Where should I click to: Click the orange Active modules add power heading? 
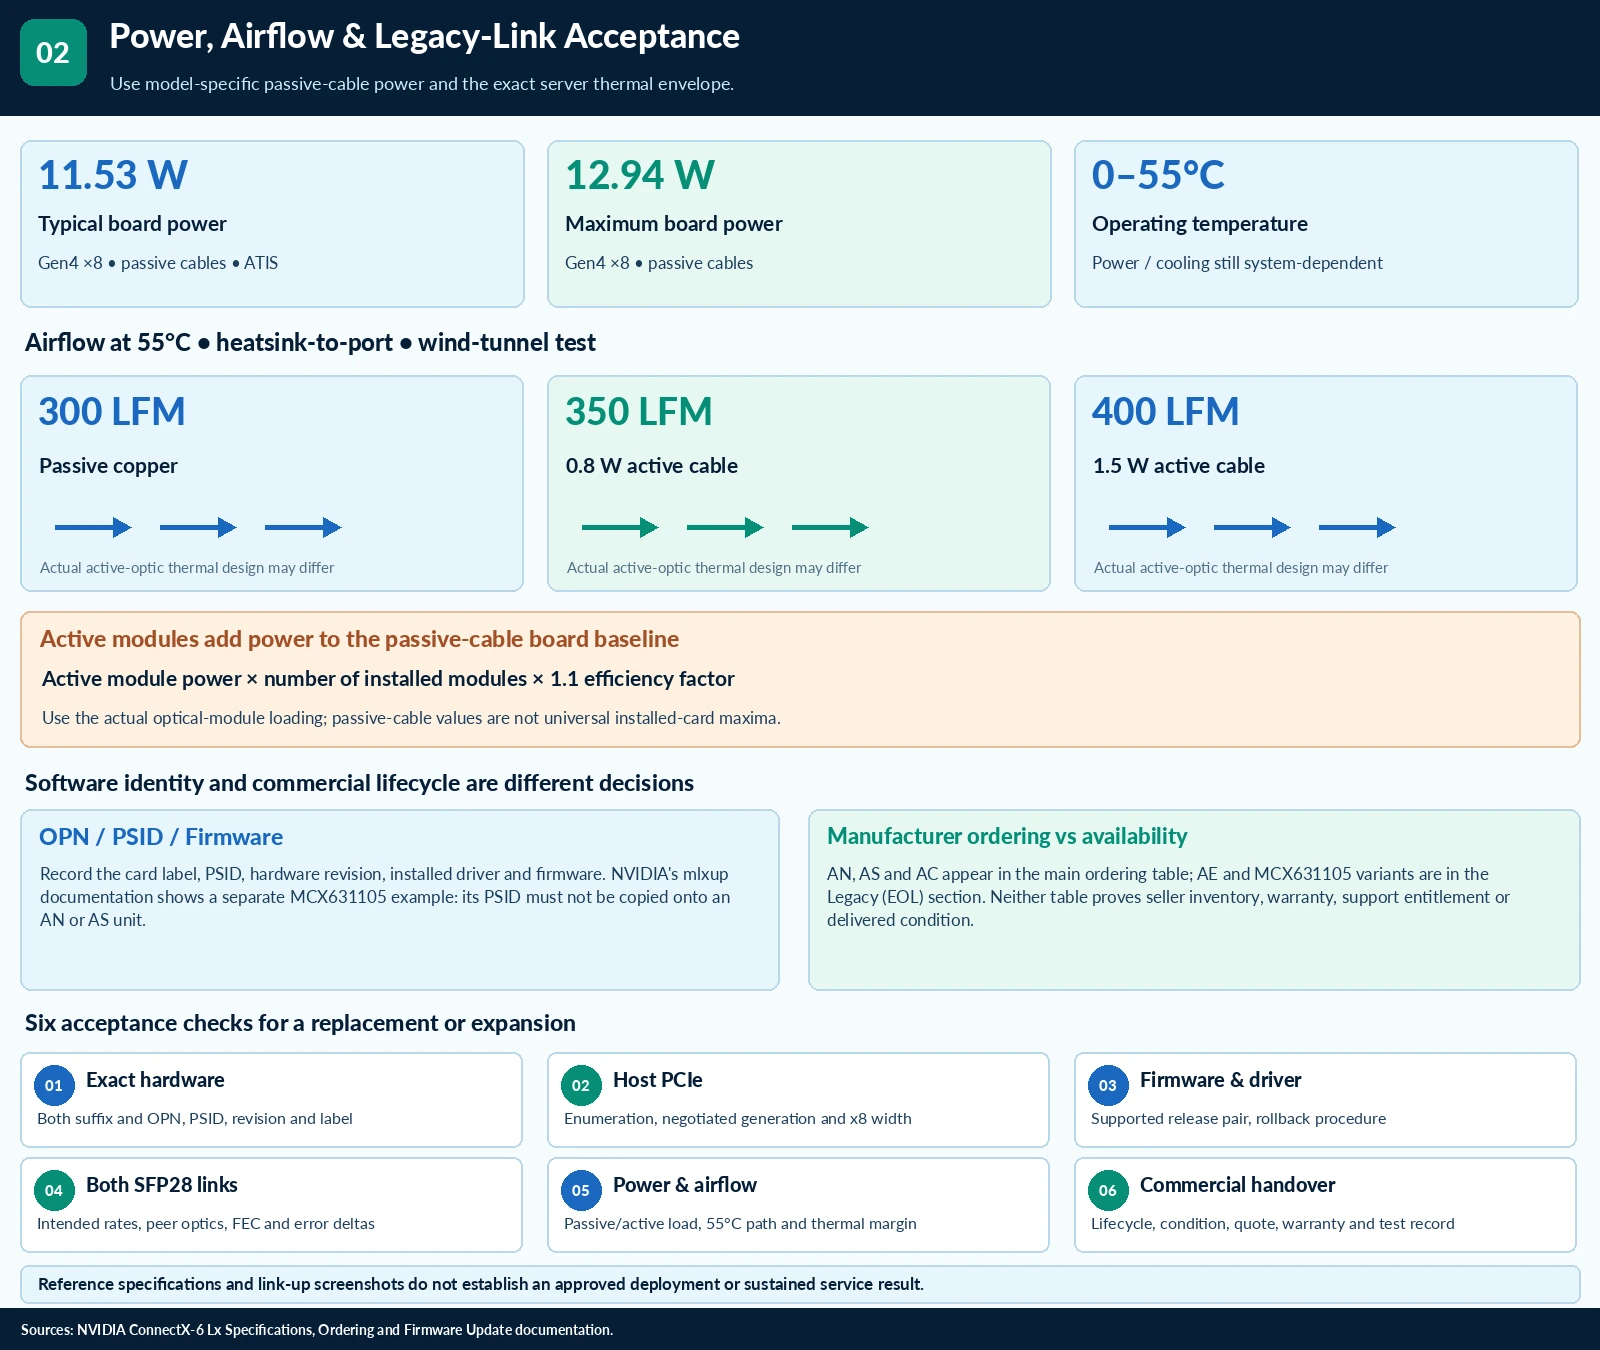(360, 639)
